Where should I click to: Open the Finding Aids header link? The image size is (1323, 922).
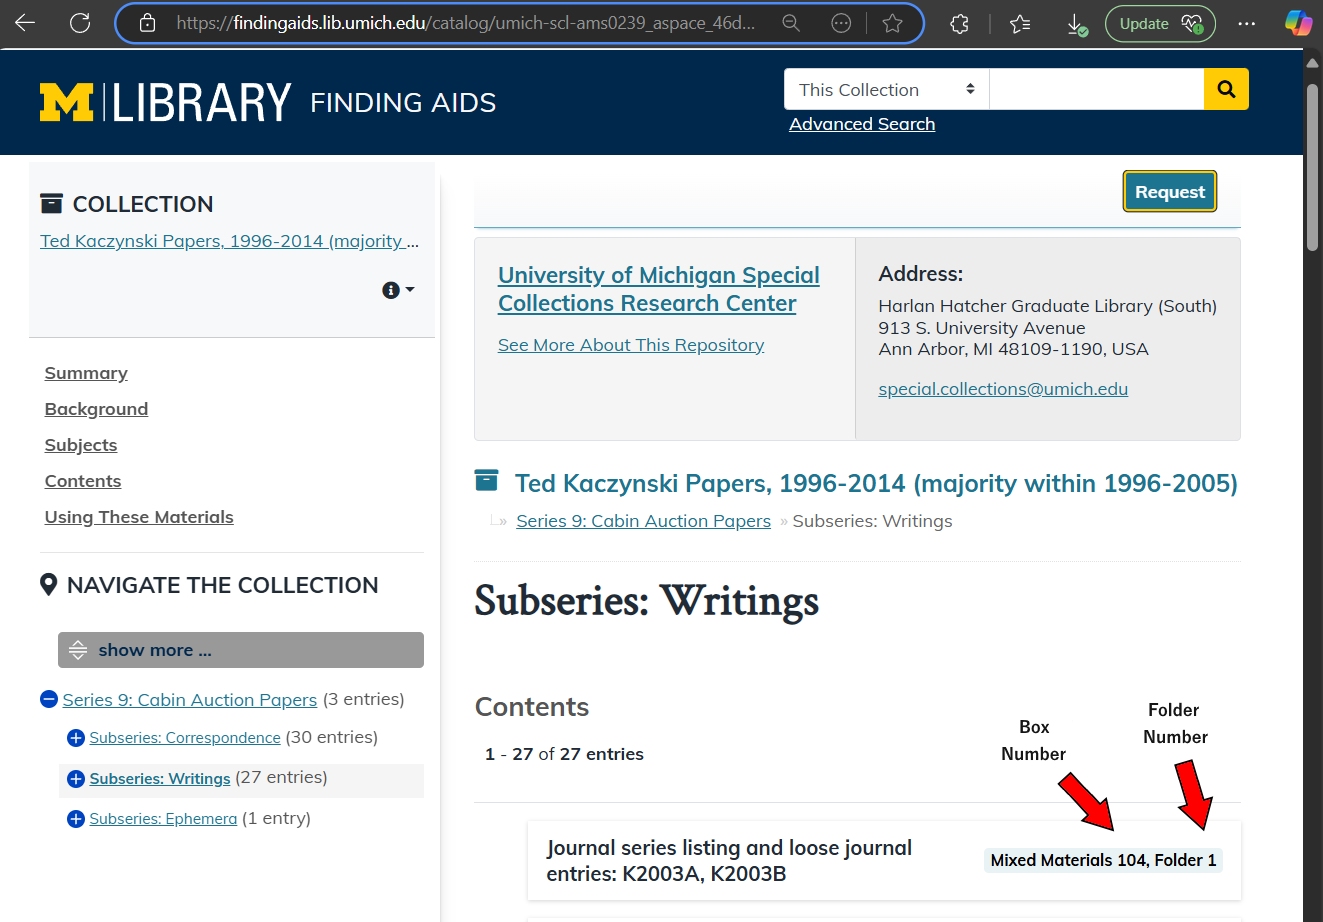click(403, 102)
